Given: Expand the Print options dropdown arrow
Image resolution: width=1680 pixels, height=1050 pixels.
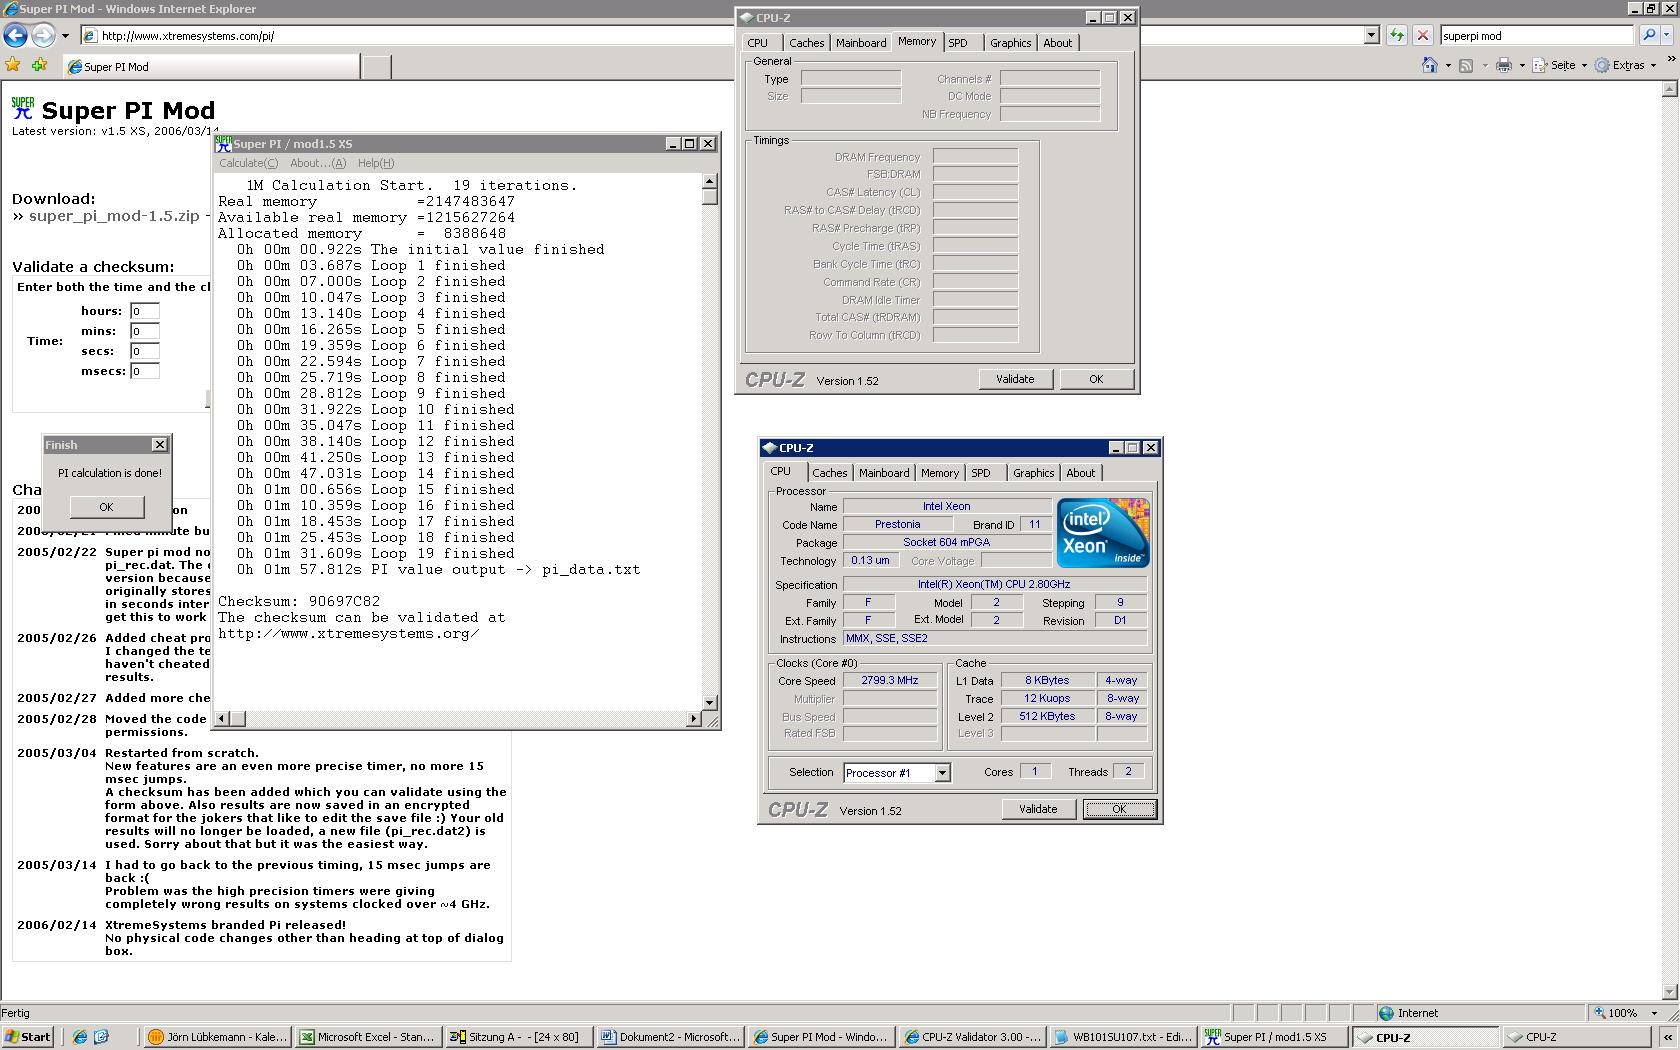Looking at the screenshot, I should coord(1522,65).
